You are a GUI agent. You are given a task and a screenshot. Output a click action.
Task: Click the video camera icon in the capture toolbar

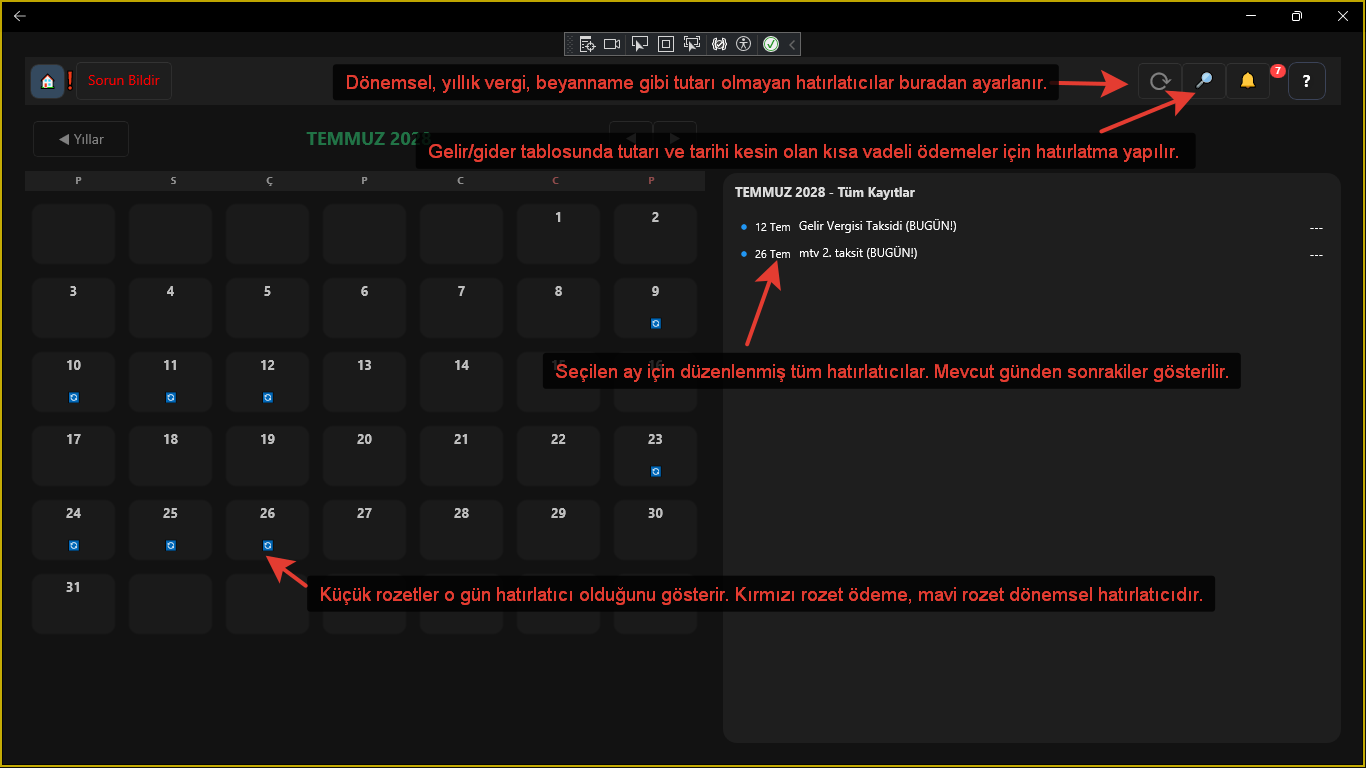[x=612, y=44]
